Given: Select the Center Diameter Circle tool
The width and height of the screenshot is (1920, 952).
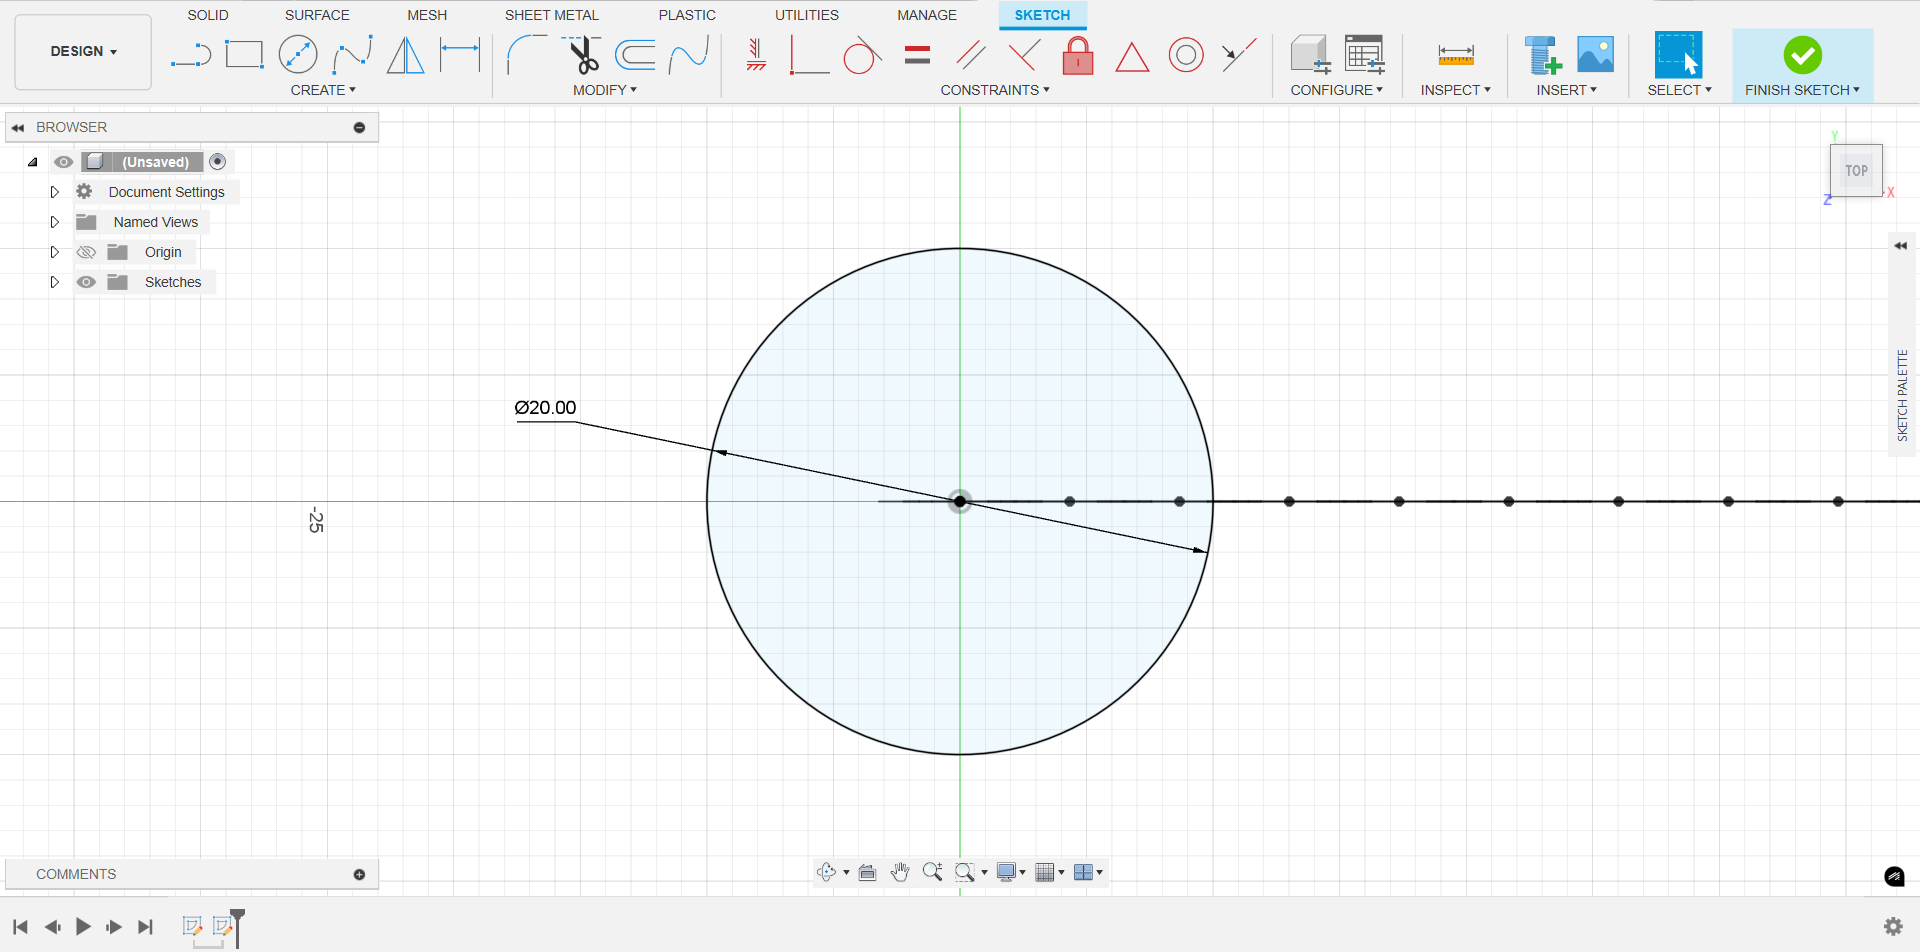Looking at the screenshot, I should click(298, 55).
